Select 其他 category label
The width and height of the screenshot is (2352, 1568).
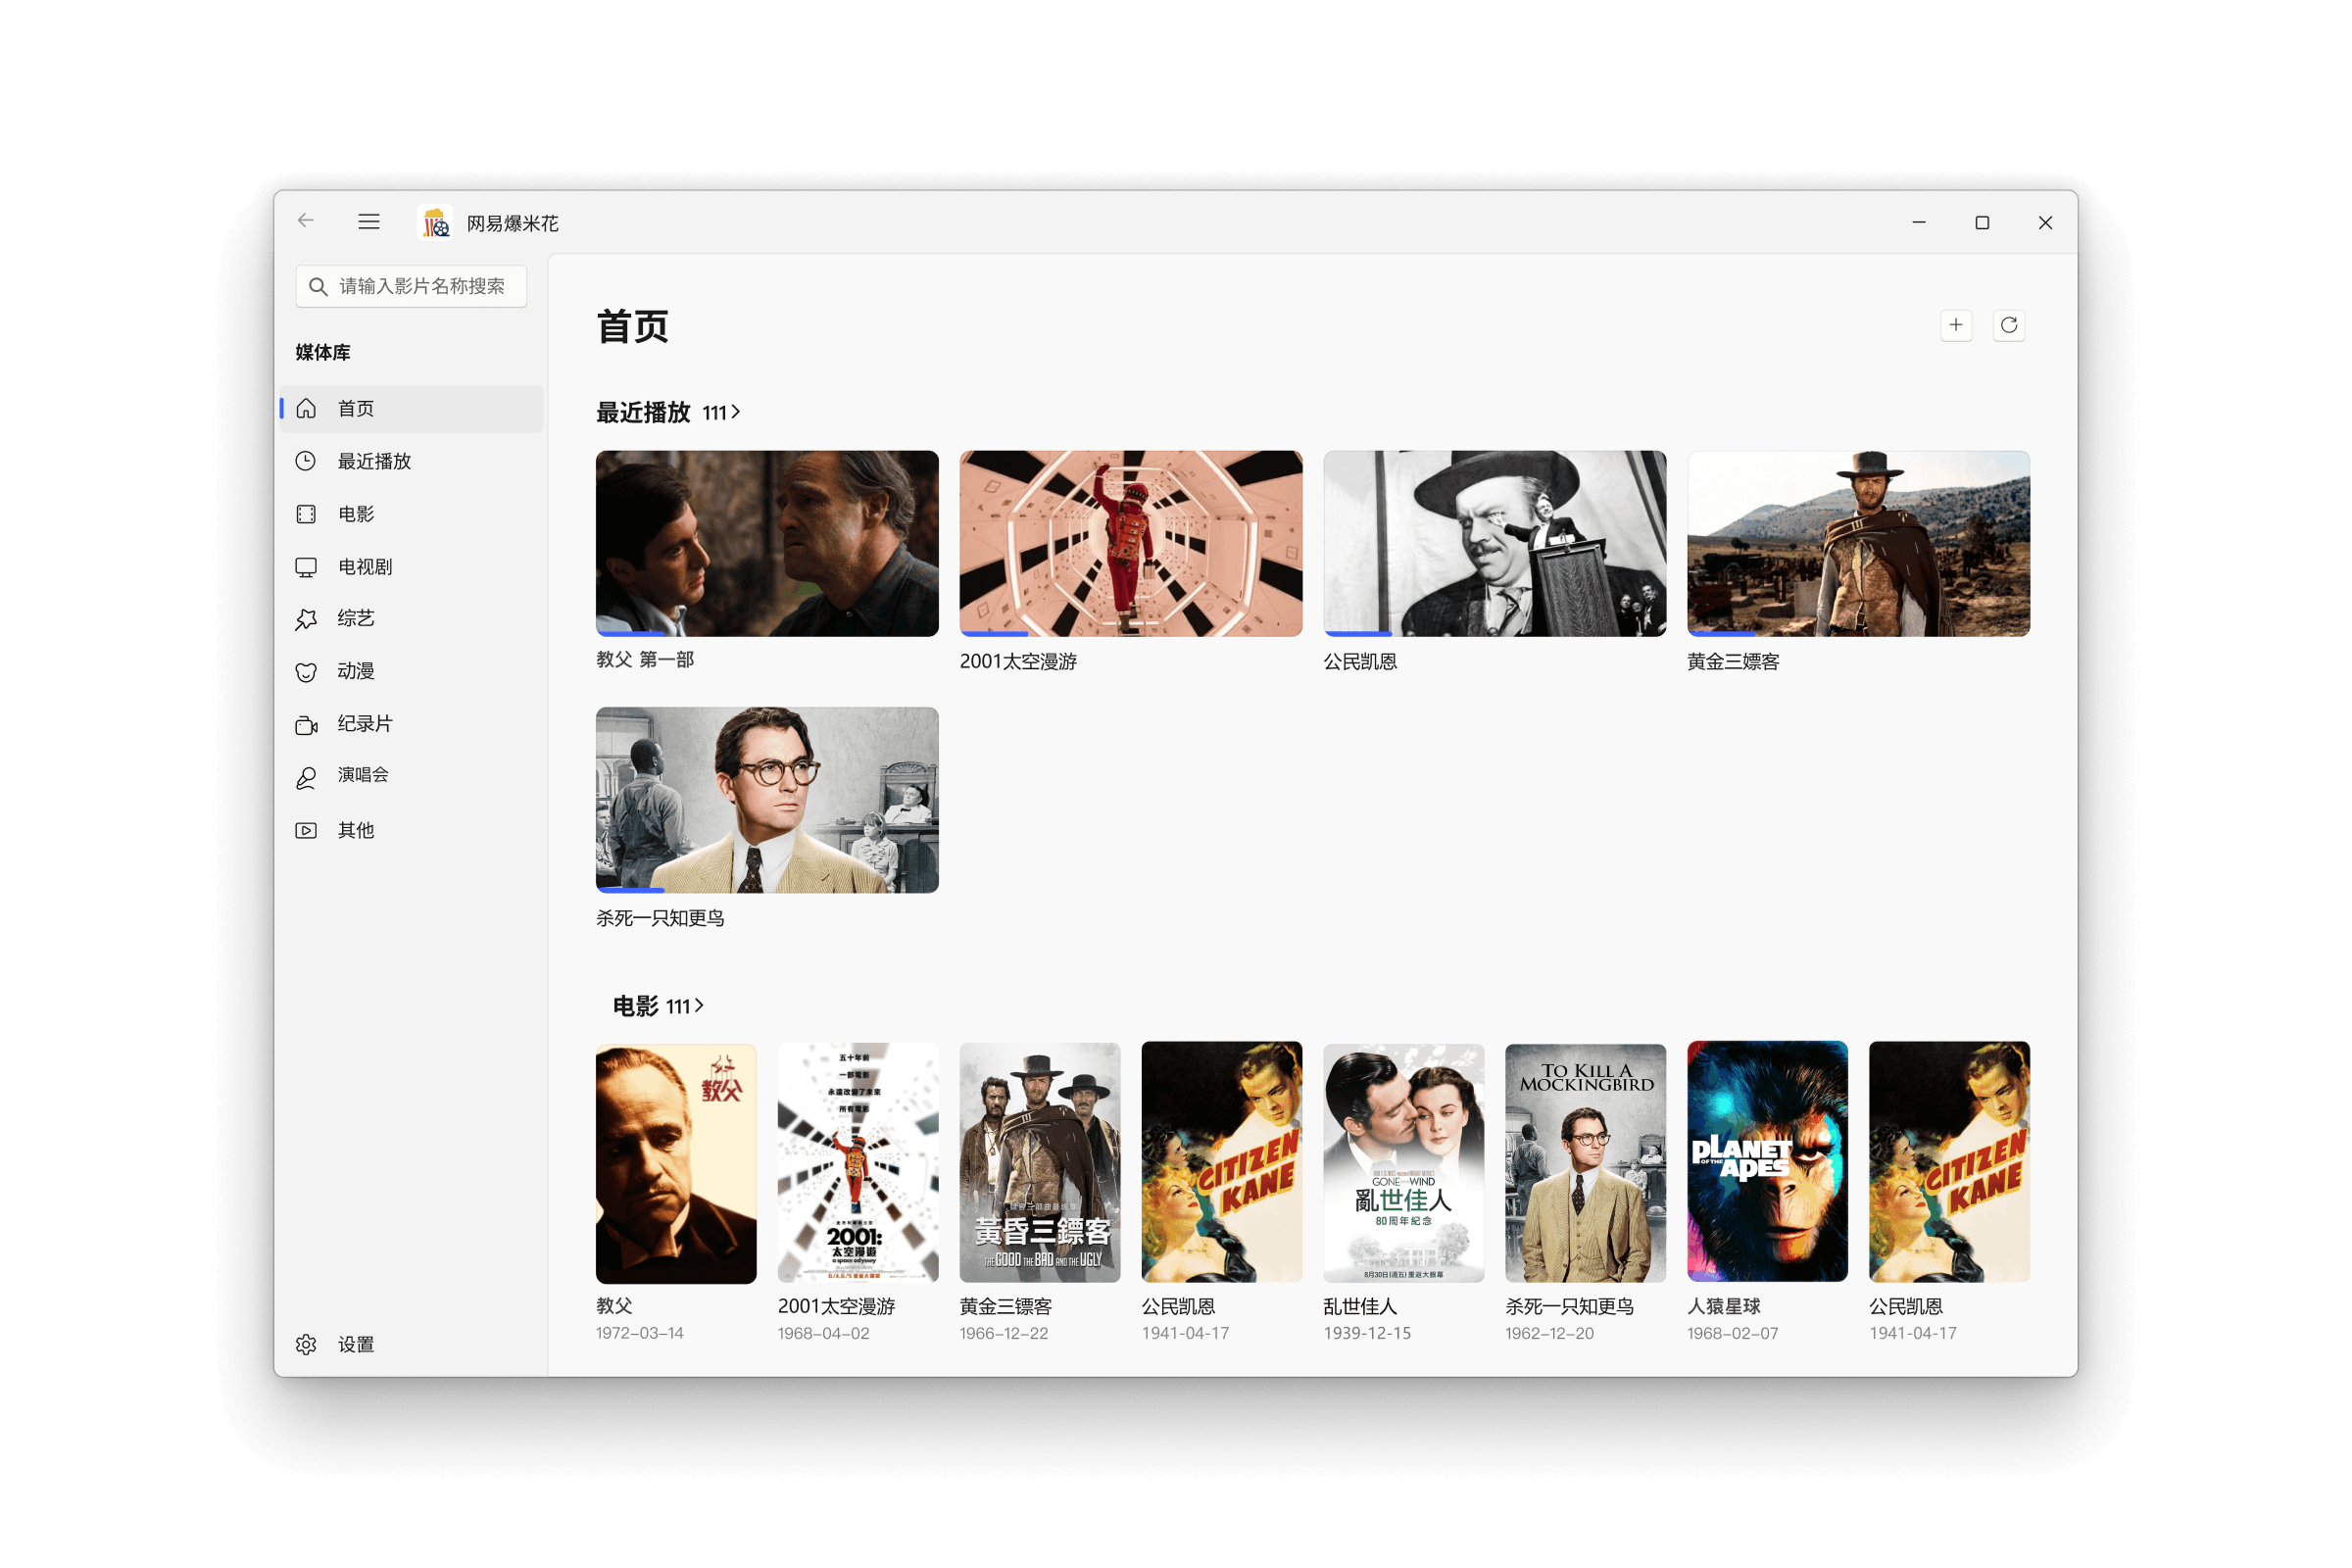pos(356,831)
